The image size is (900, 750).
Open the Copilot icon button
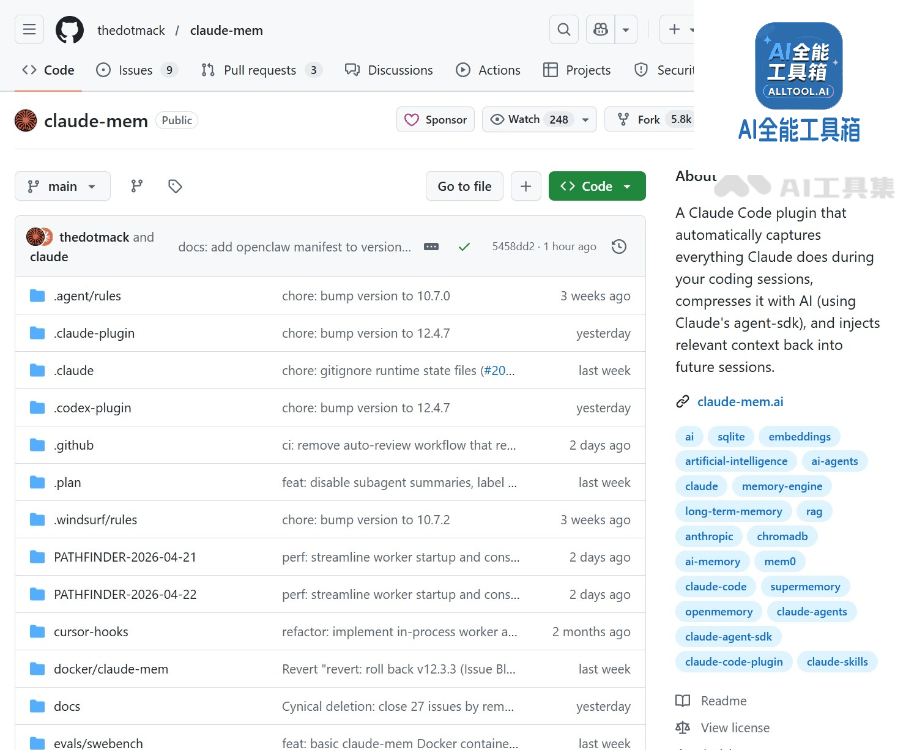600,29
